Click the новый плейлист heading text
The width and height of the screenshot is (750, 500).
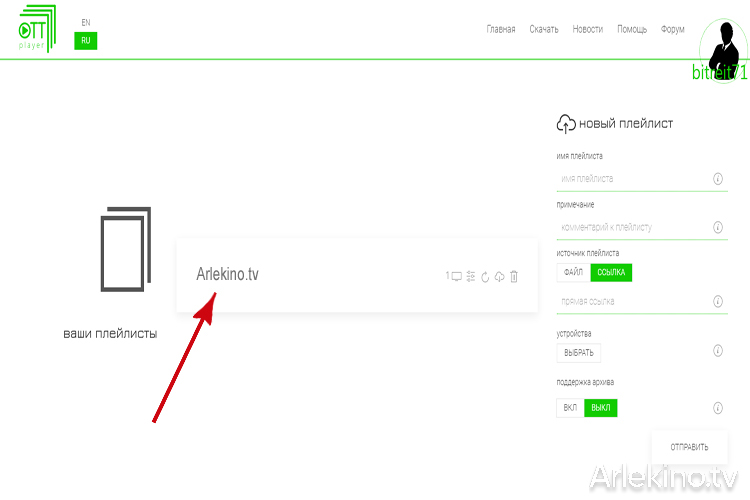pos(626,123)
